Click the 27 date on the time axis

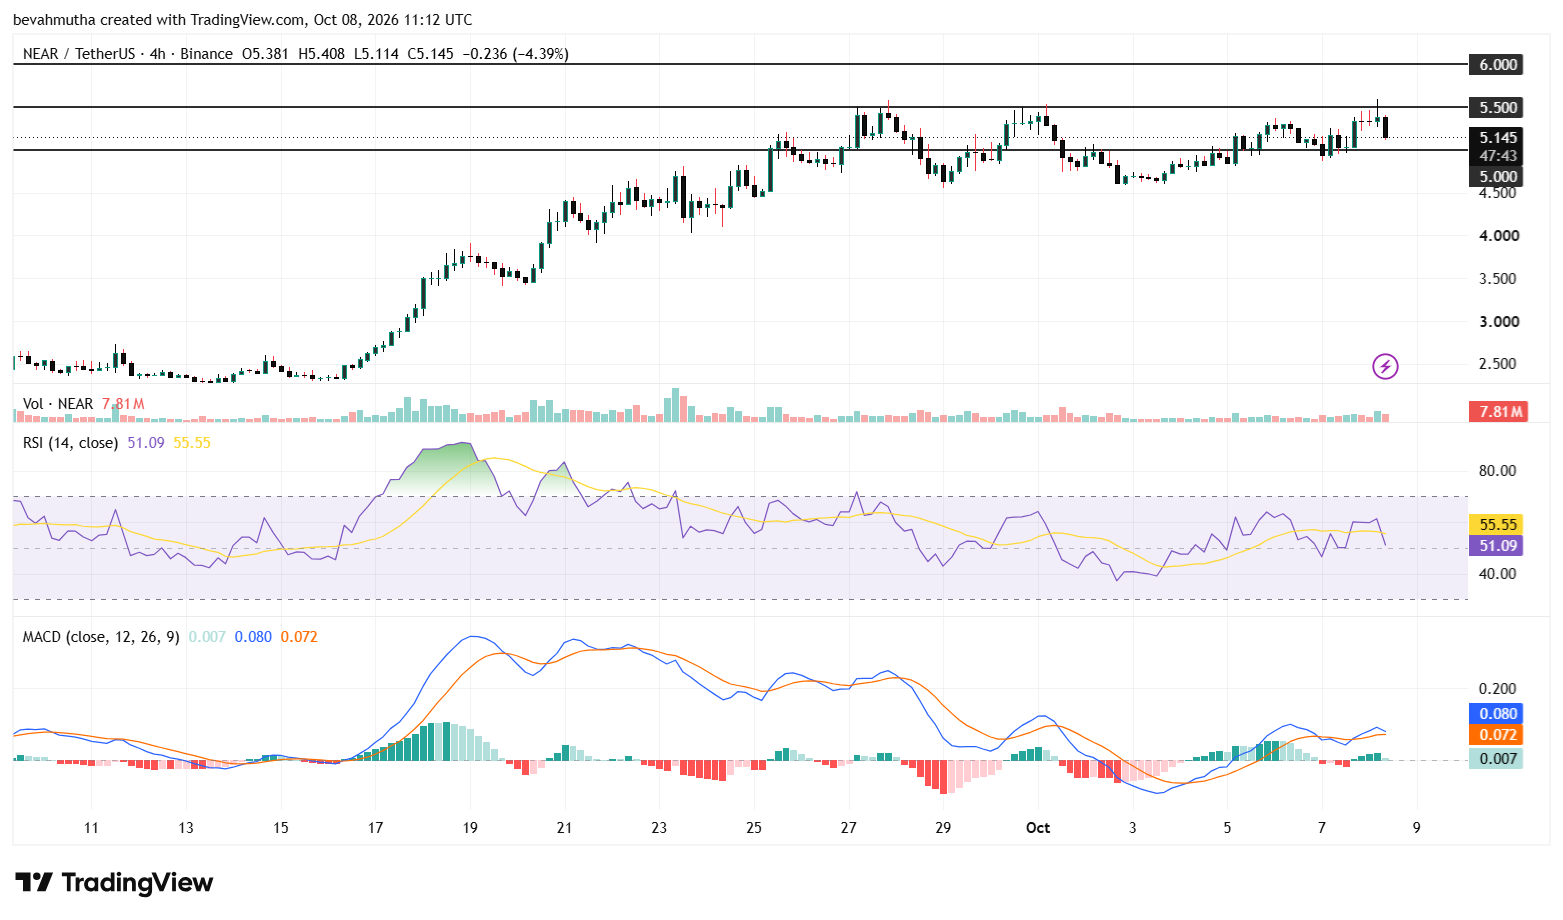(x=849, y=828)
